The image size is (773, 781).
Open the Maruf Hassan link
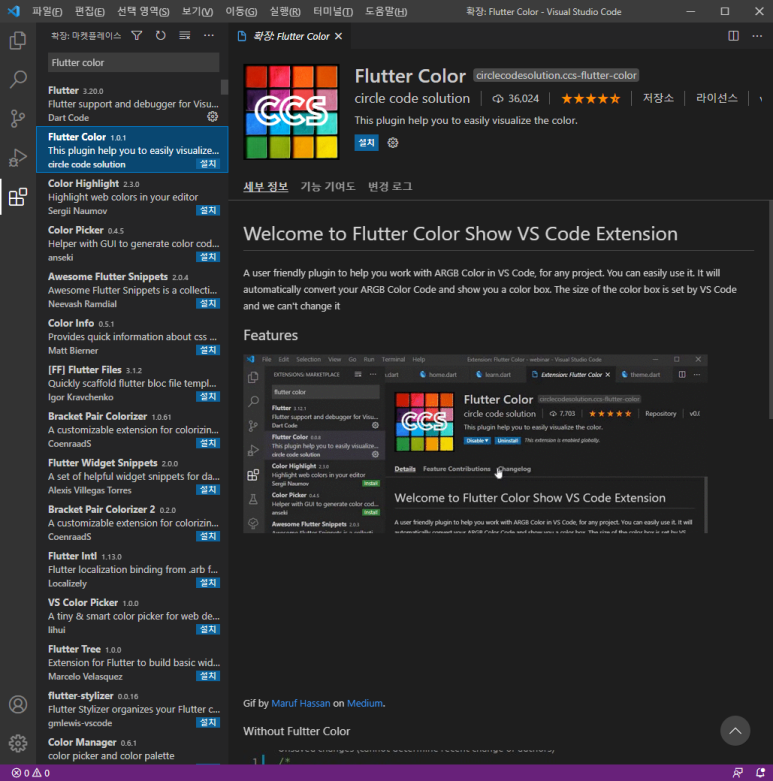[301, 703]
